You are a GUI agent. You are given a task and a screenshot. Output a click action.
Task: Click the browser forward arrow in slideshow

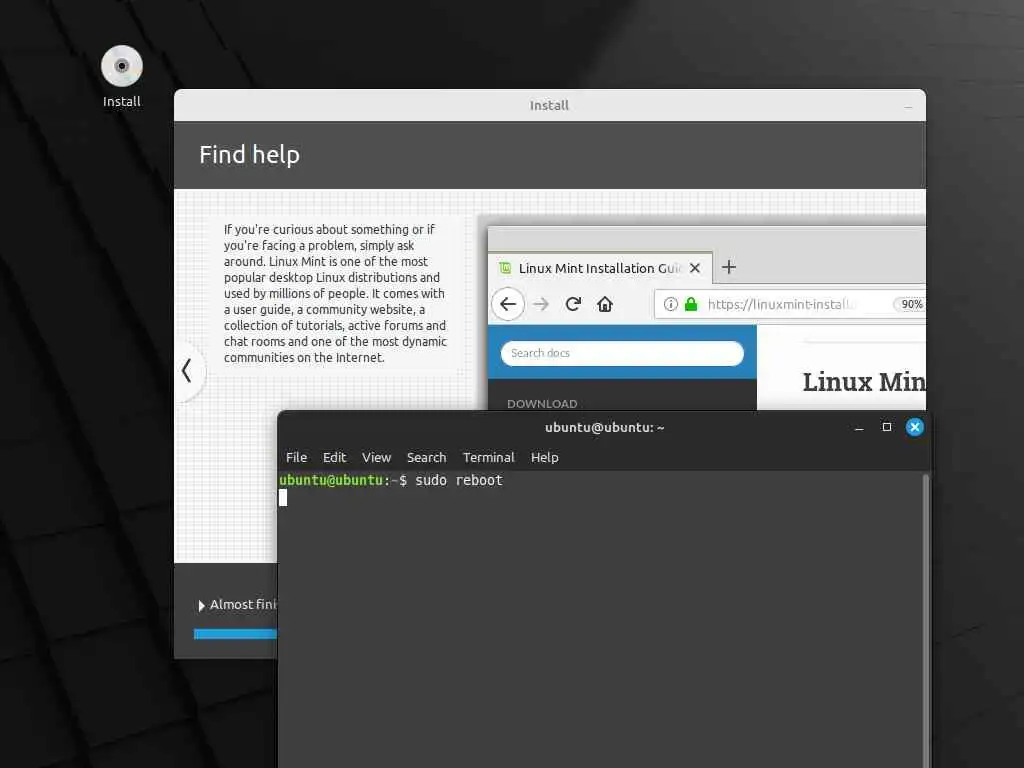click(x=541, y=304)
